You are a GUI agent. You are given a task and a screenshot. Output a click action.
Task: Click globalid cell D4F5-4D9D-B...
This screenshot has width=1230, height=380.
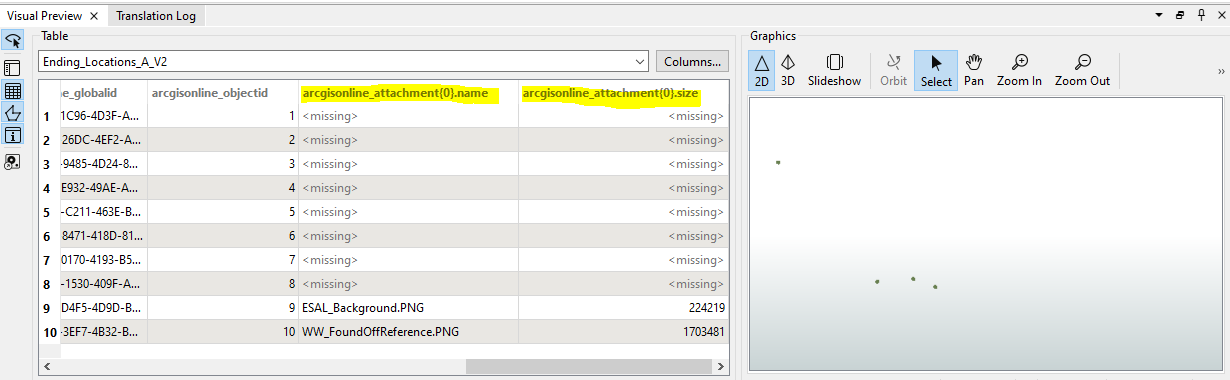[x=104, y=308]
